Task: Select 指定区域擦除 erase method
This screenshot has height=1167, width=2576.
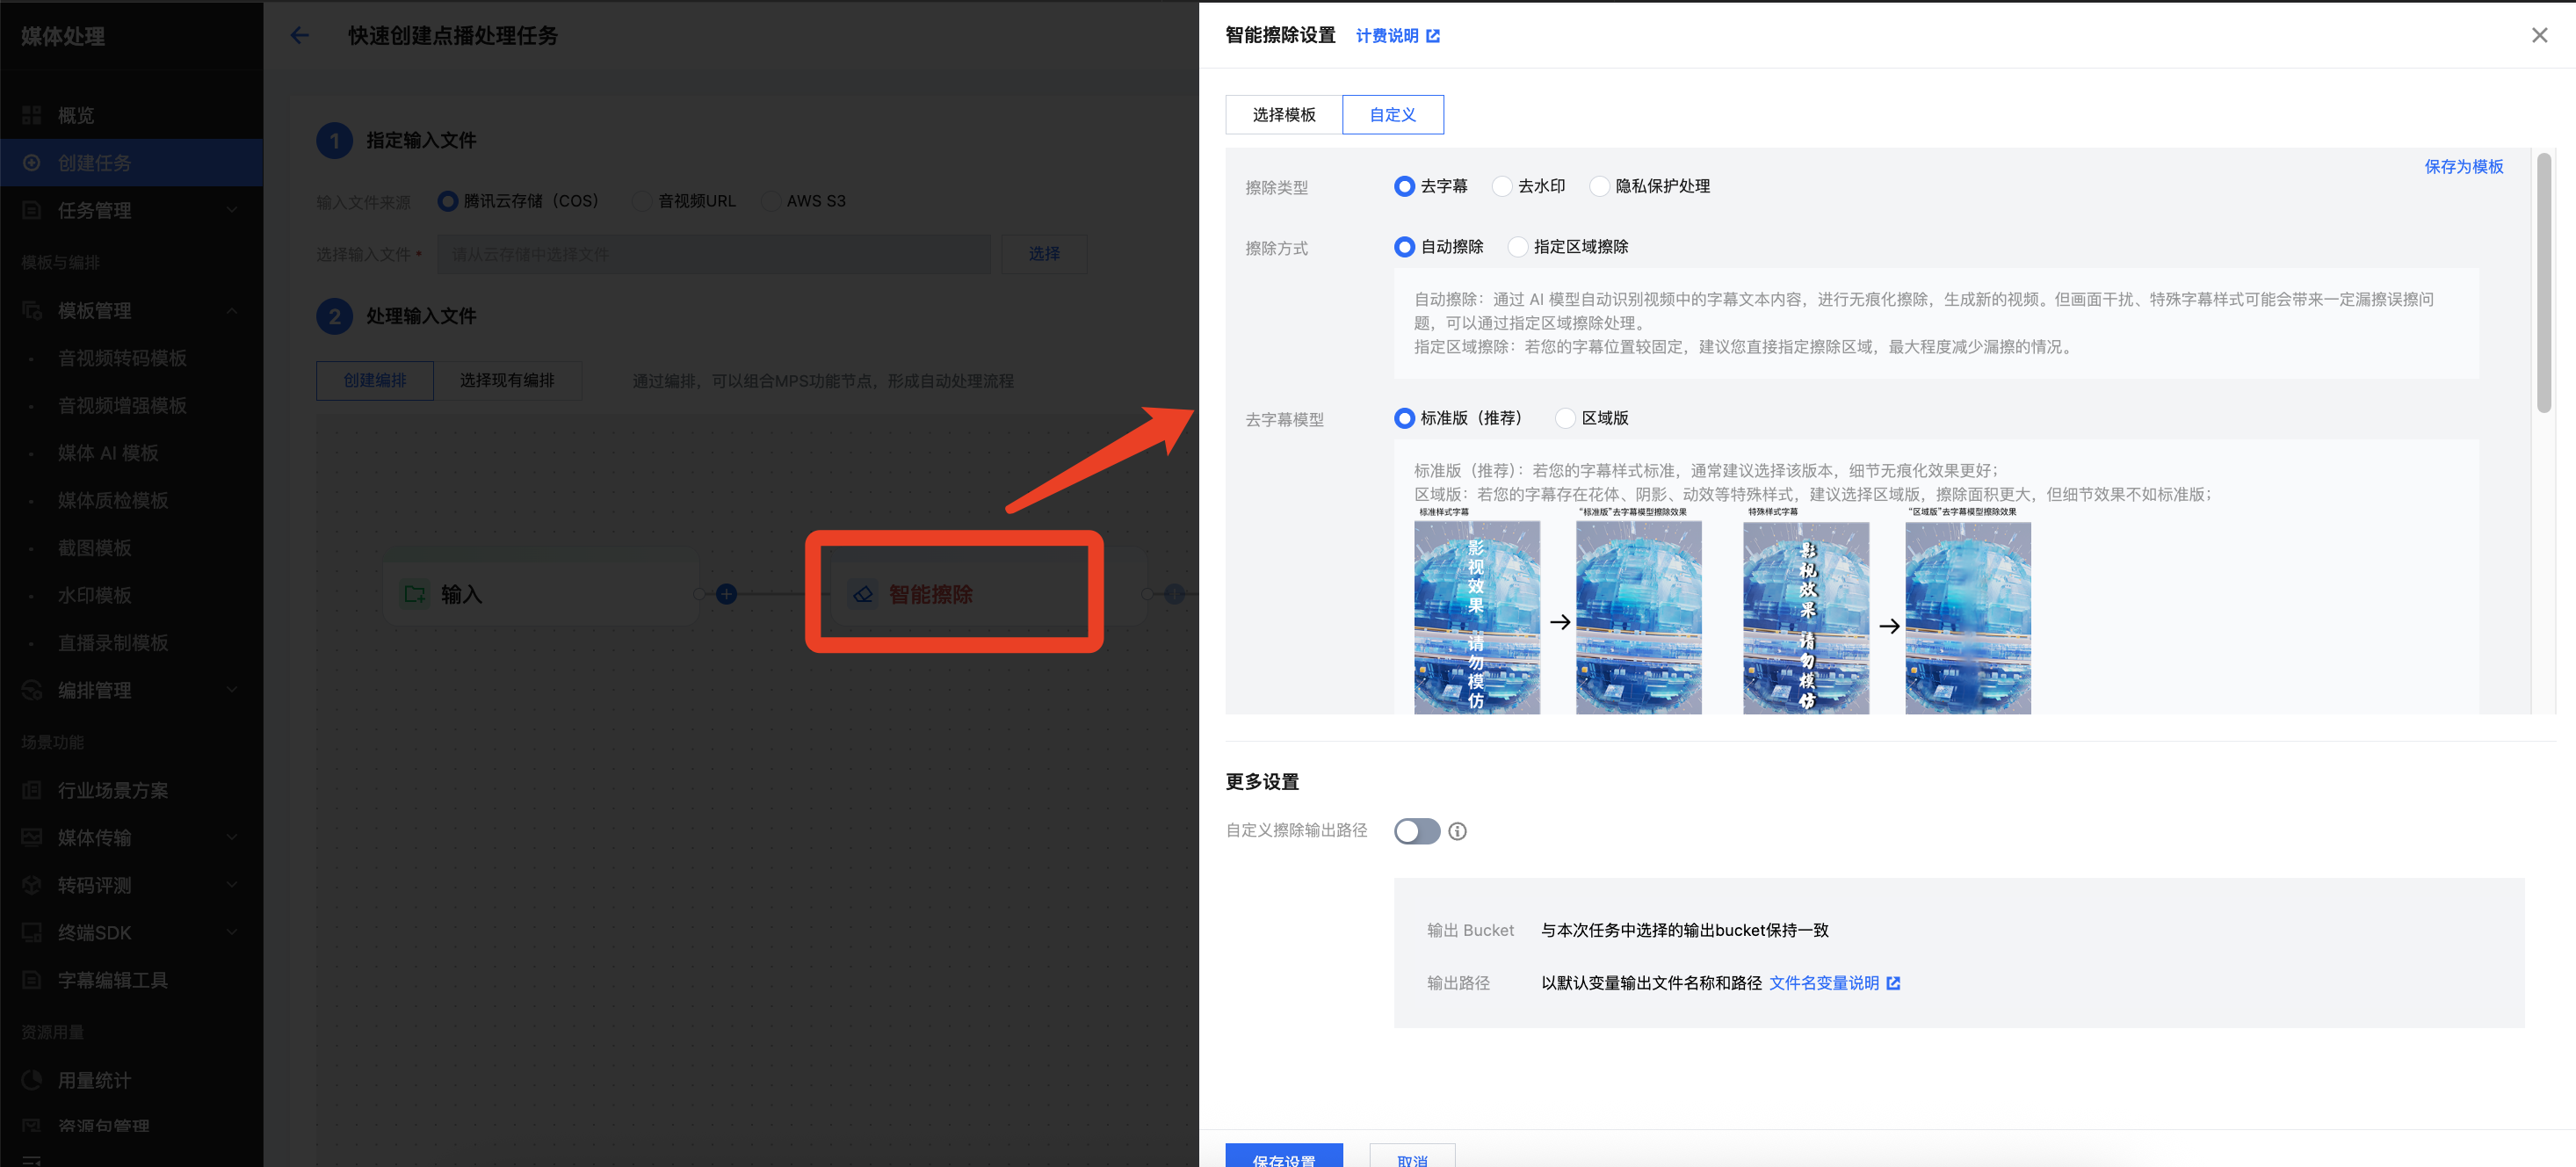Action: 1518,247
